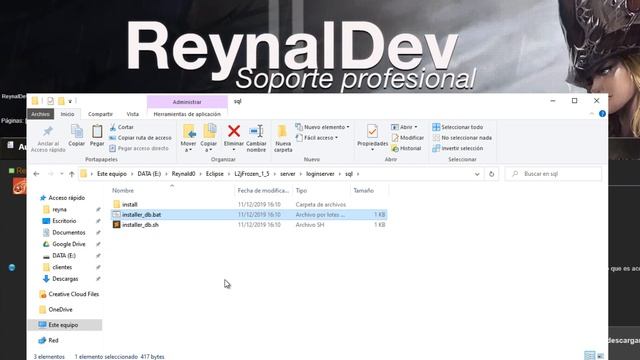Screen dimensions: 640x360
Task: Click the red Eliminar icon
Action: tap(234, 131)
